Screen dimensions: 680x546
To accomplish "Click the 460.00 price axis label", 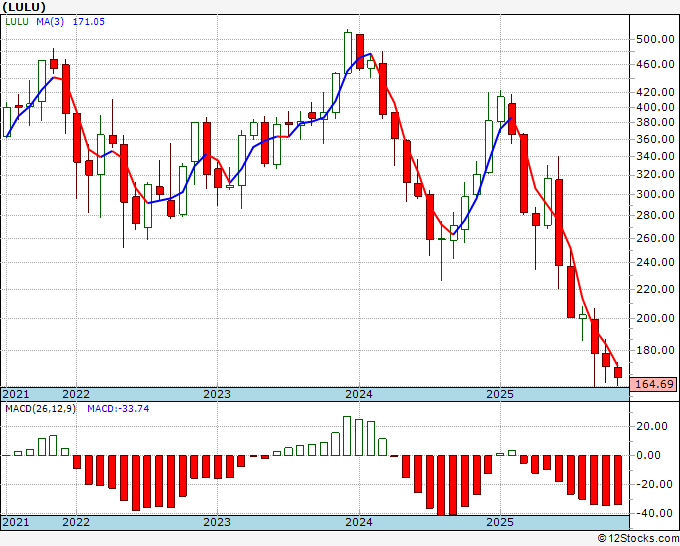I will (655, 65).
